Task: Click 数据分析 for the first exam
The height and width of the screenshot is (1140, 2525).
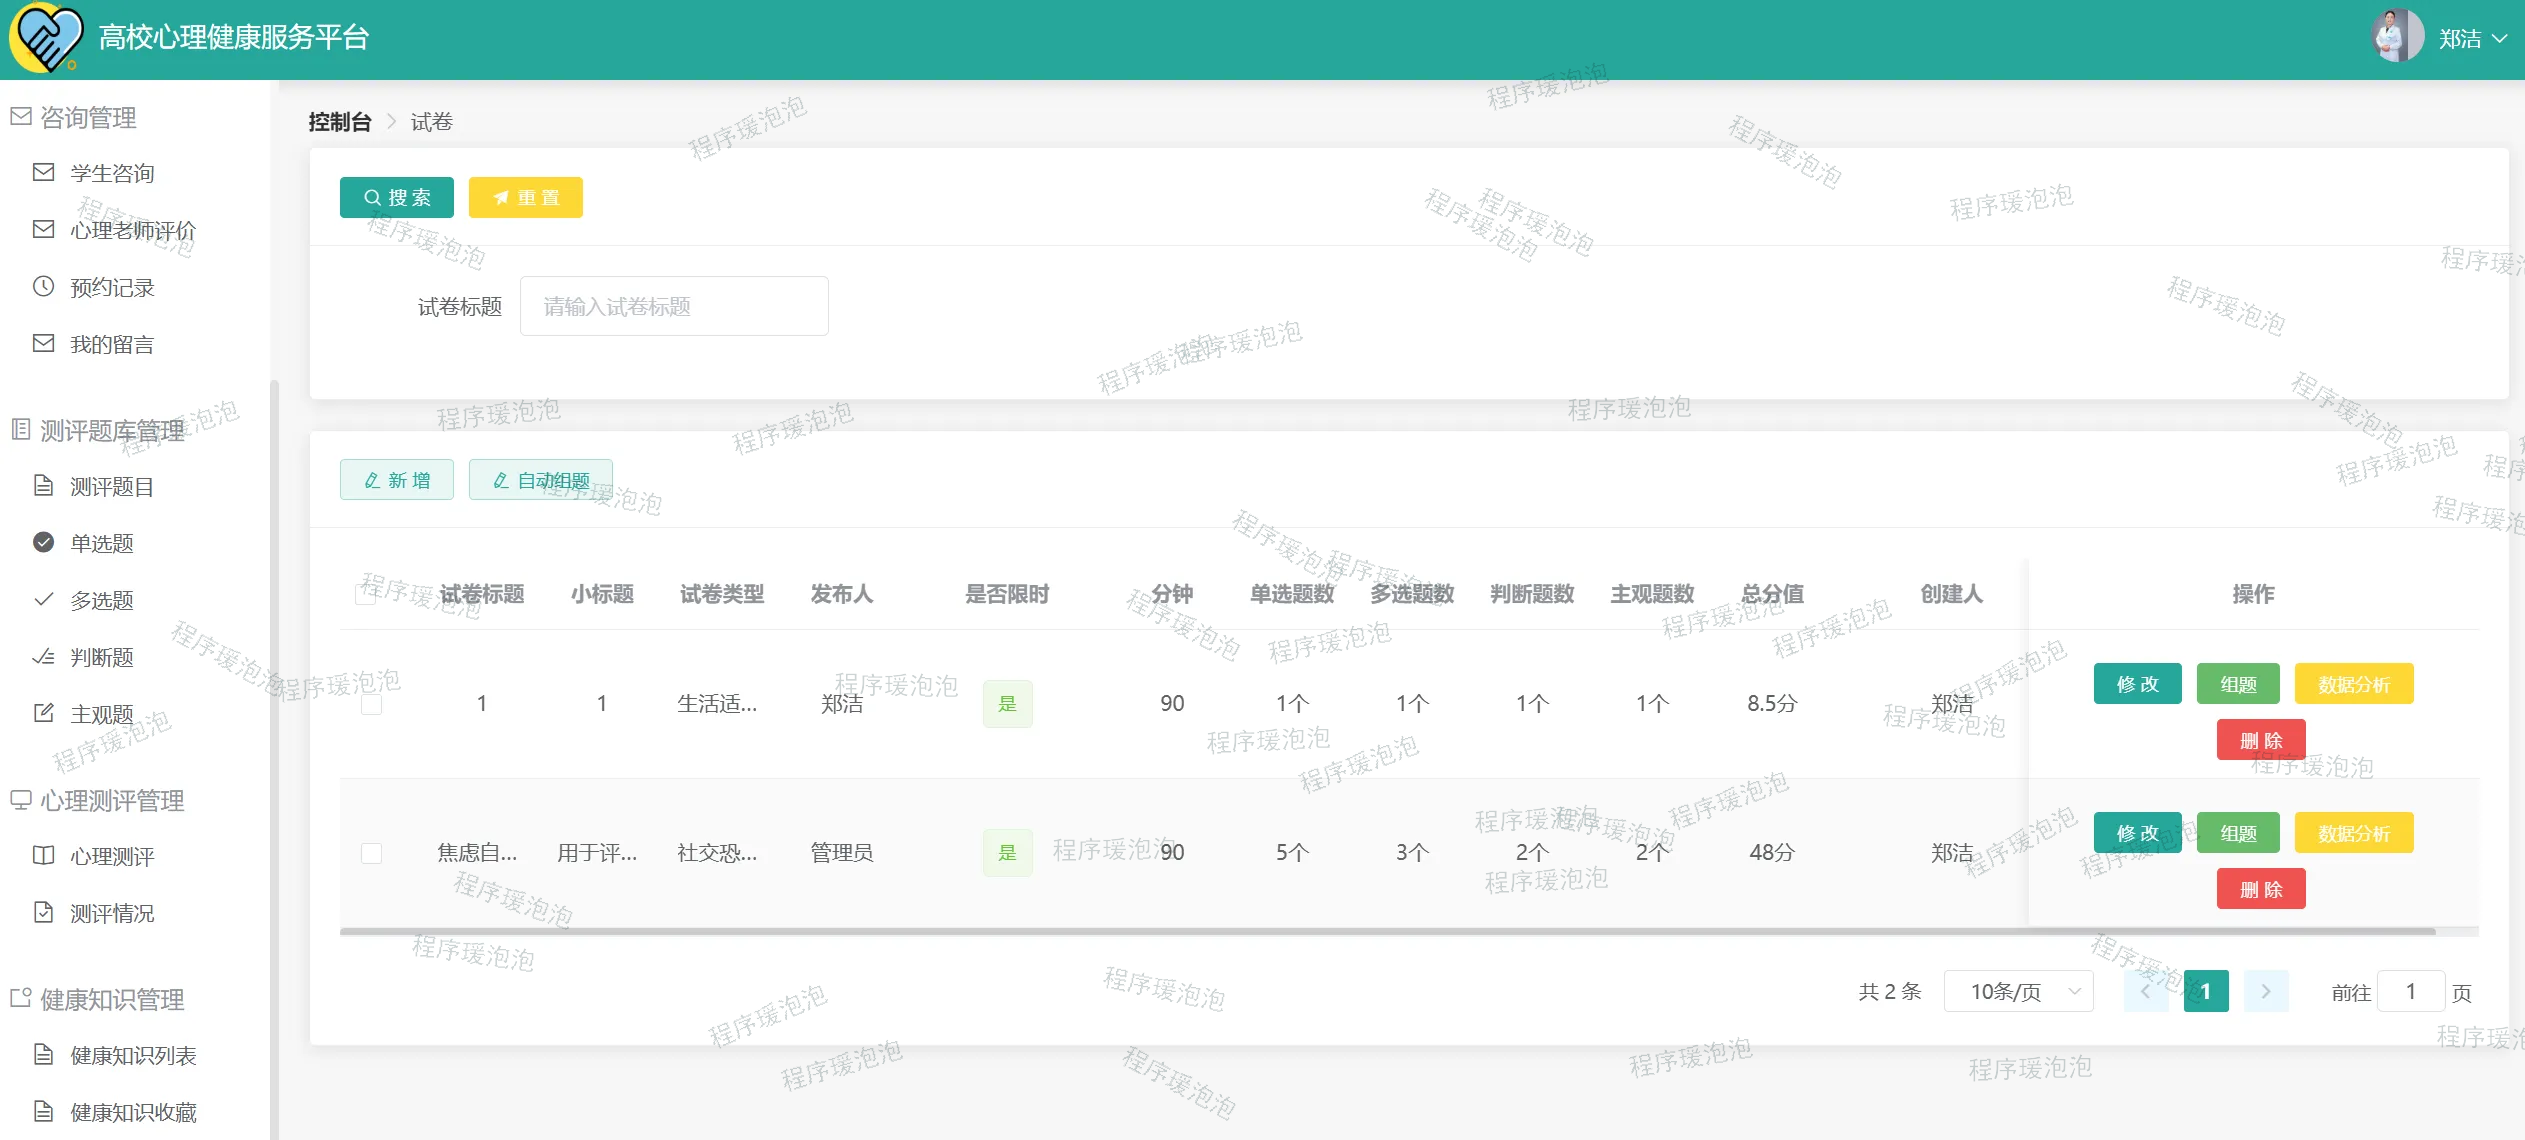Action: 2353,684
